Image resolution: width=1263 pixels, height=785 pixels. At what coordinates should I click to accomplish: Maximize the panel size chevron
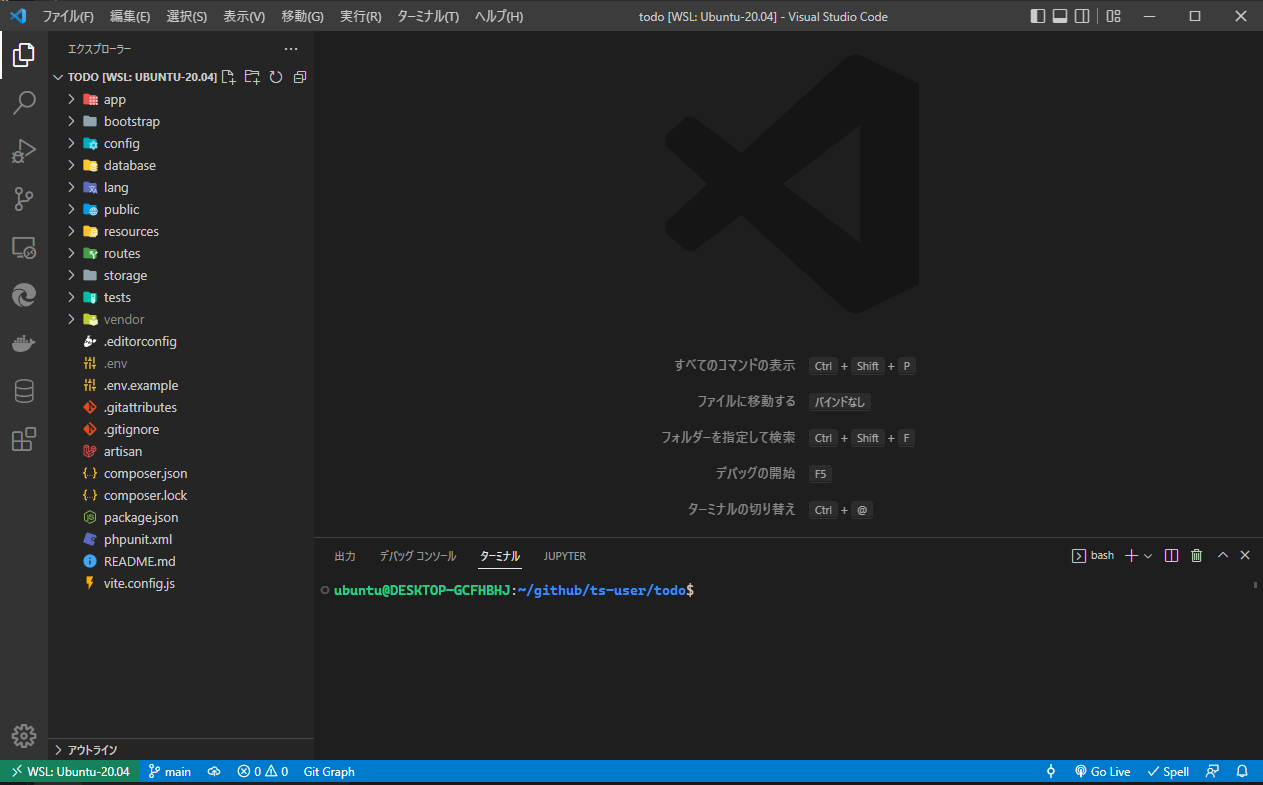1222,555
